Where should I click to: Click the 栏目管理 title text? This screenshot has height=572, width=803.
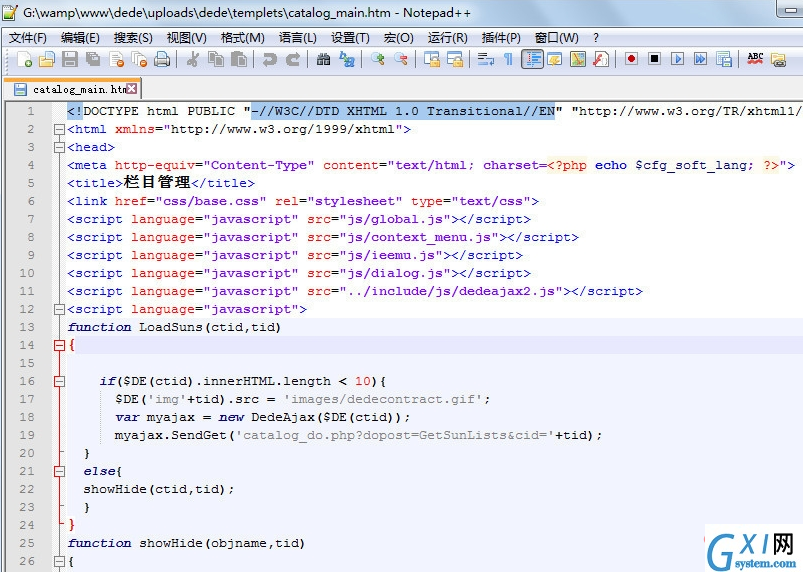tap(157, 182)
